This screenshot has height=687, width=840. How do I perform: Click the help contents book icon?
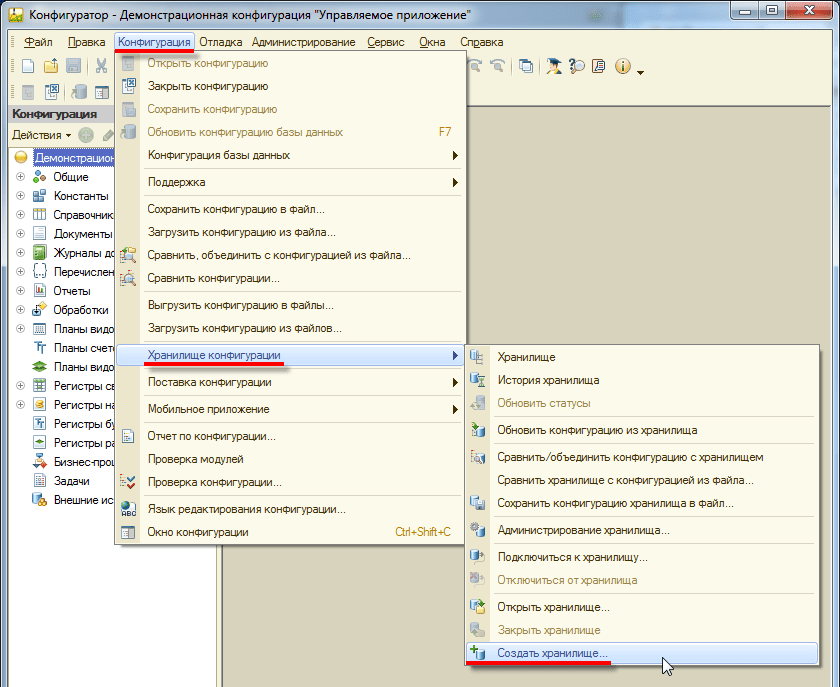pyautogui.click(x=598, y=66)
